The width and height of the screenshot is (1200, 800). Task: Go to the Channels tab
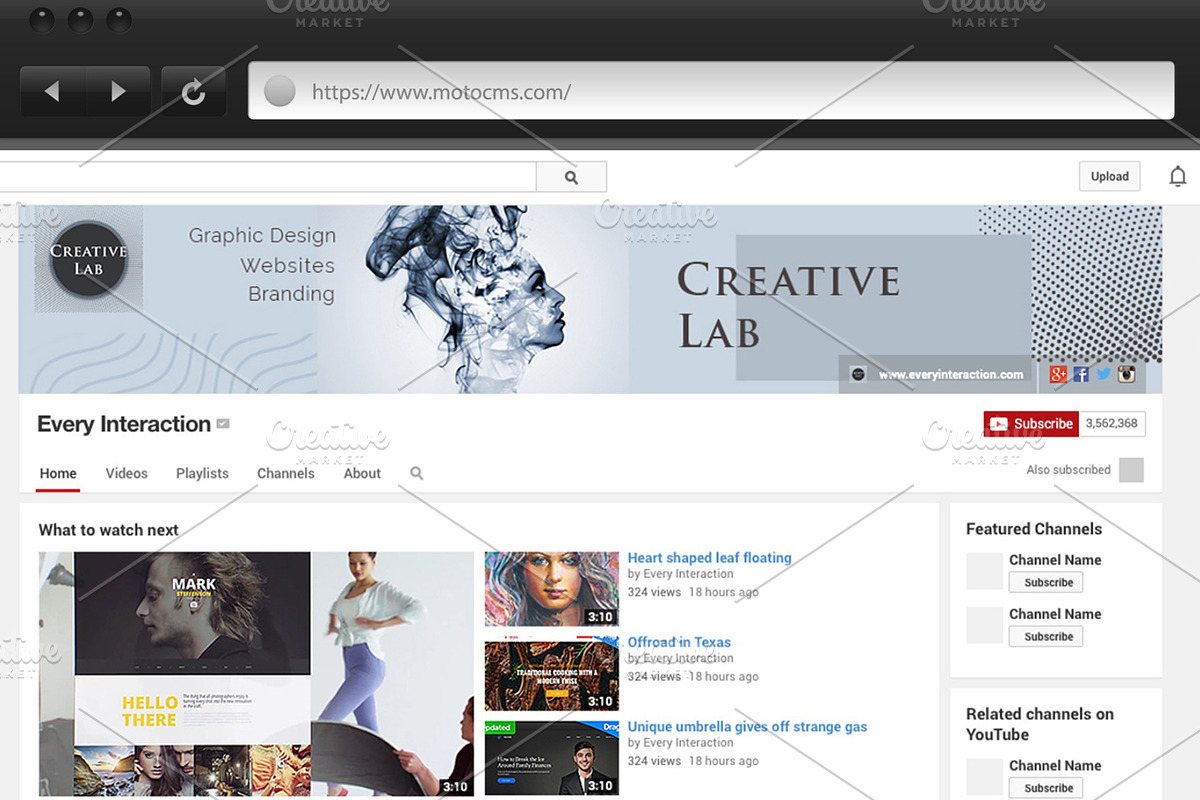tap(286, 474)
